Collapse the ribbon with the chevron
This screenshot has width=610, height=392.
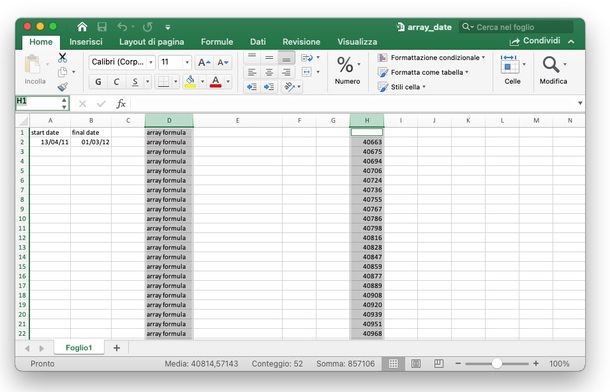[x=571, y=42]
